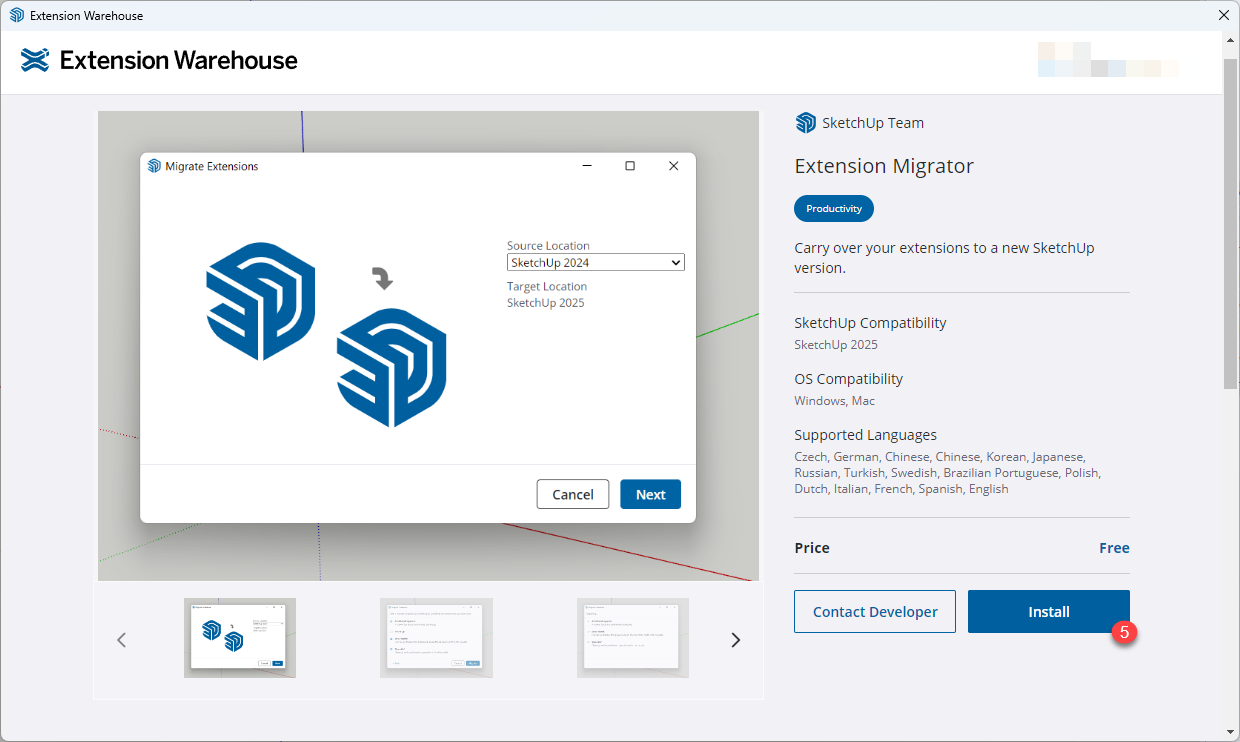Select the third screenshot thumbnail

[633, 638]
